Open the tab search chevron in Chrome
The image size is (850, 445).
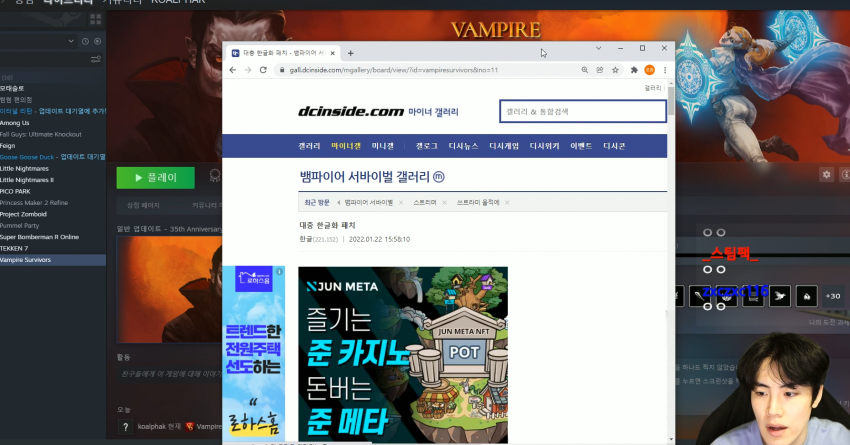pos(598,48)
